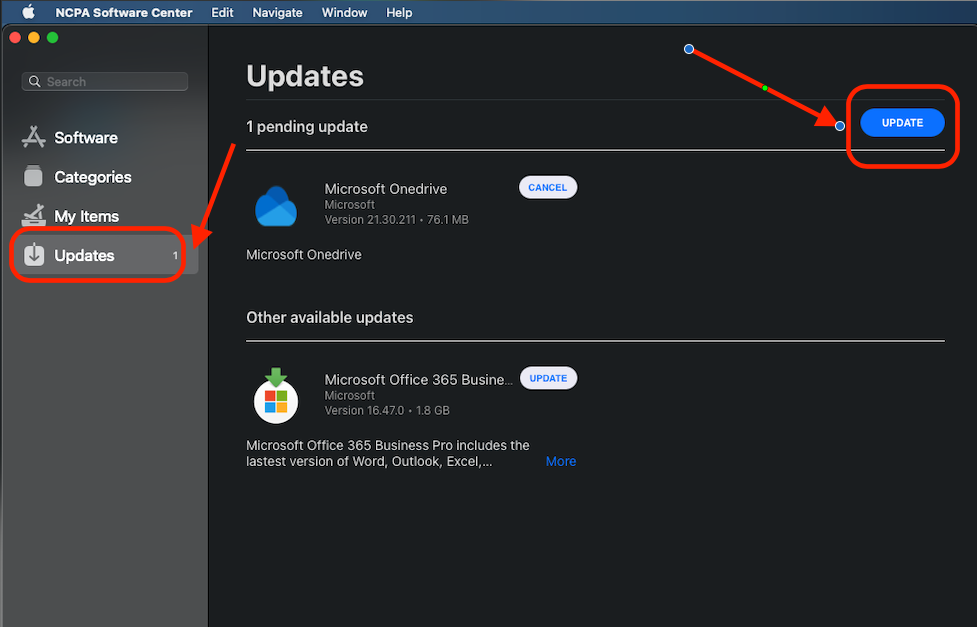Open the Navigate menu
Viewport: 977px width, 627px height.
click(277, 13)
